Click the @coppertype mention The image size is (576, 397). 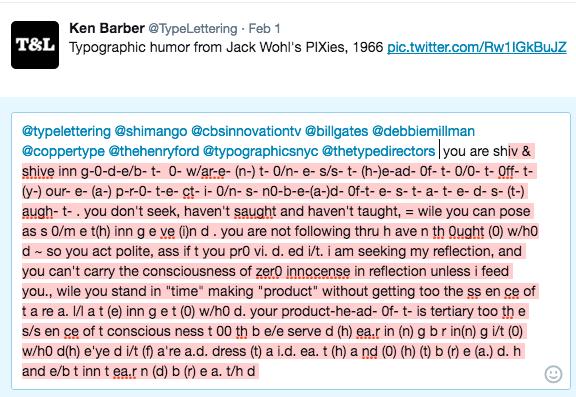63,151
